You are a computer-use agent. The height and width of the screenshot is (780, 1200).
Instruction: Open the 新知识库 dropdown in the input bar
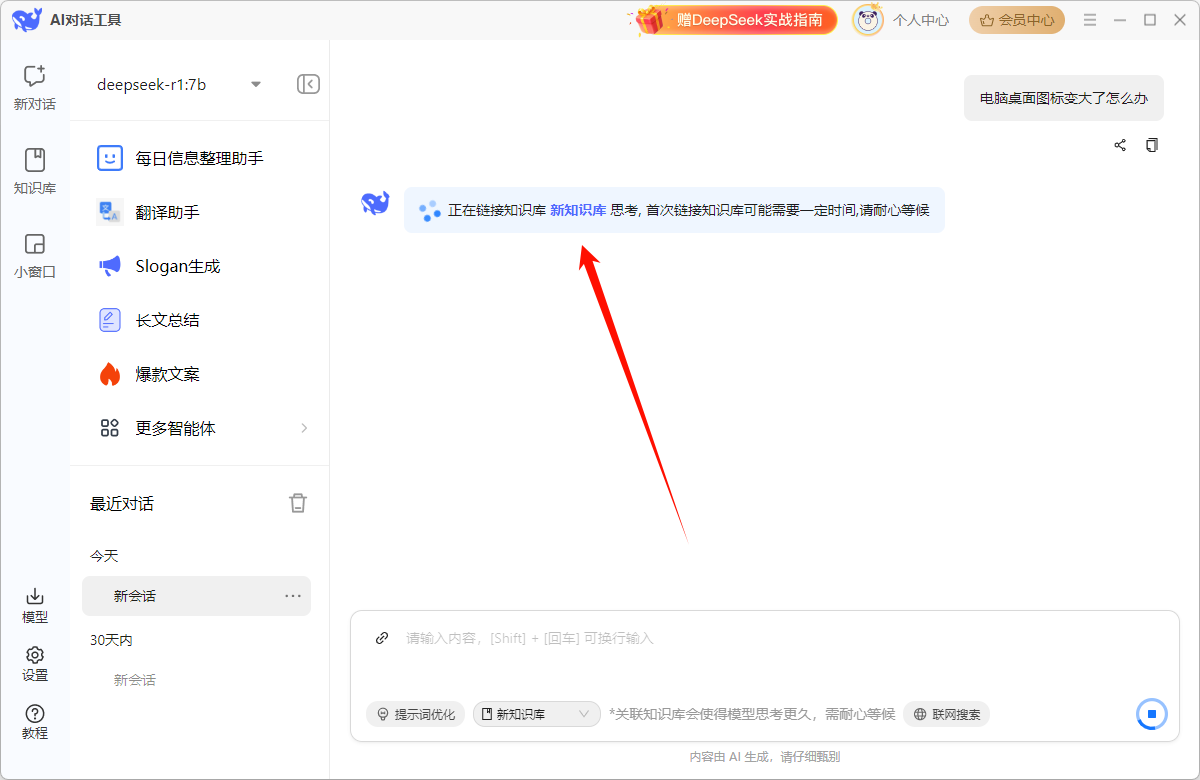[536, 714]
